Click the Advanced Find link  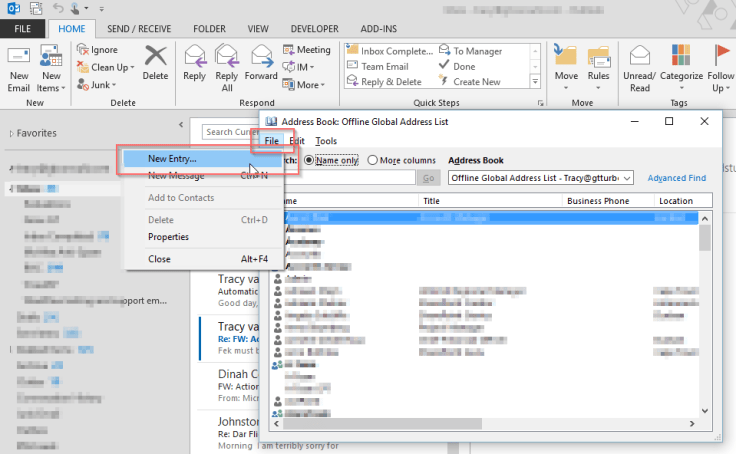click(x=676, y=178)
